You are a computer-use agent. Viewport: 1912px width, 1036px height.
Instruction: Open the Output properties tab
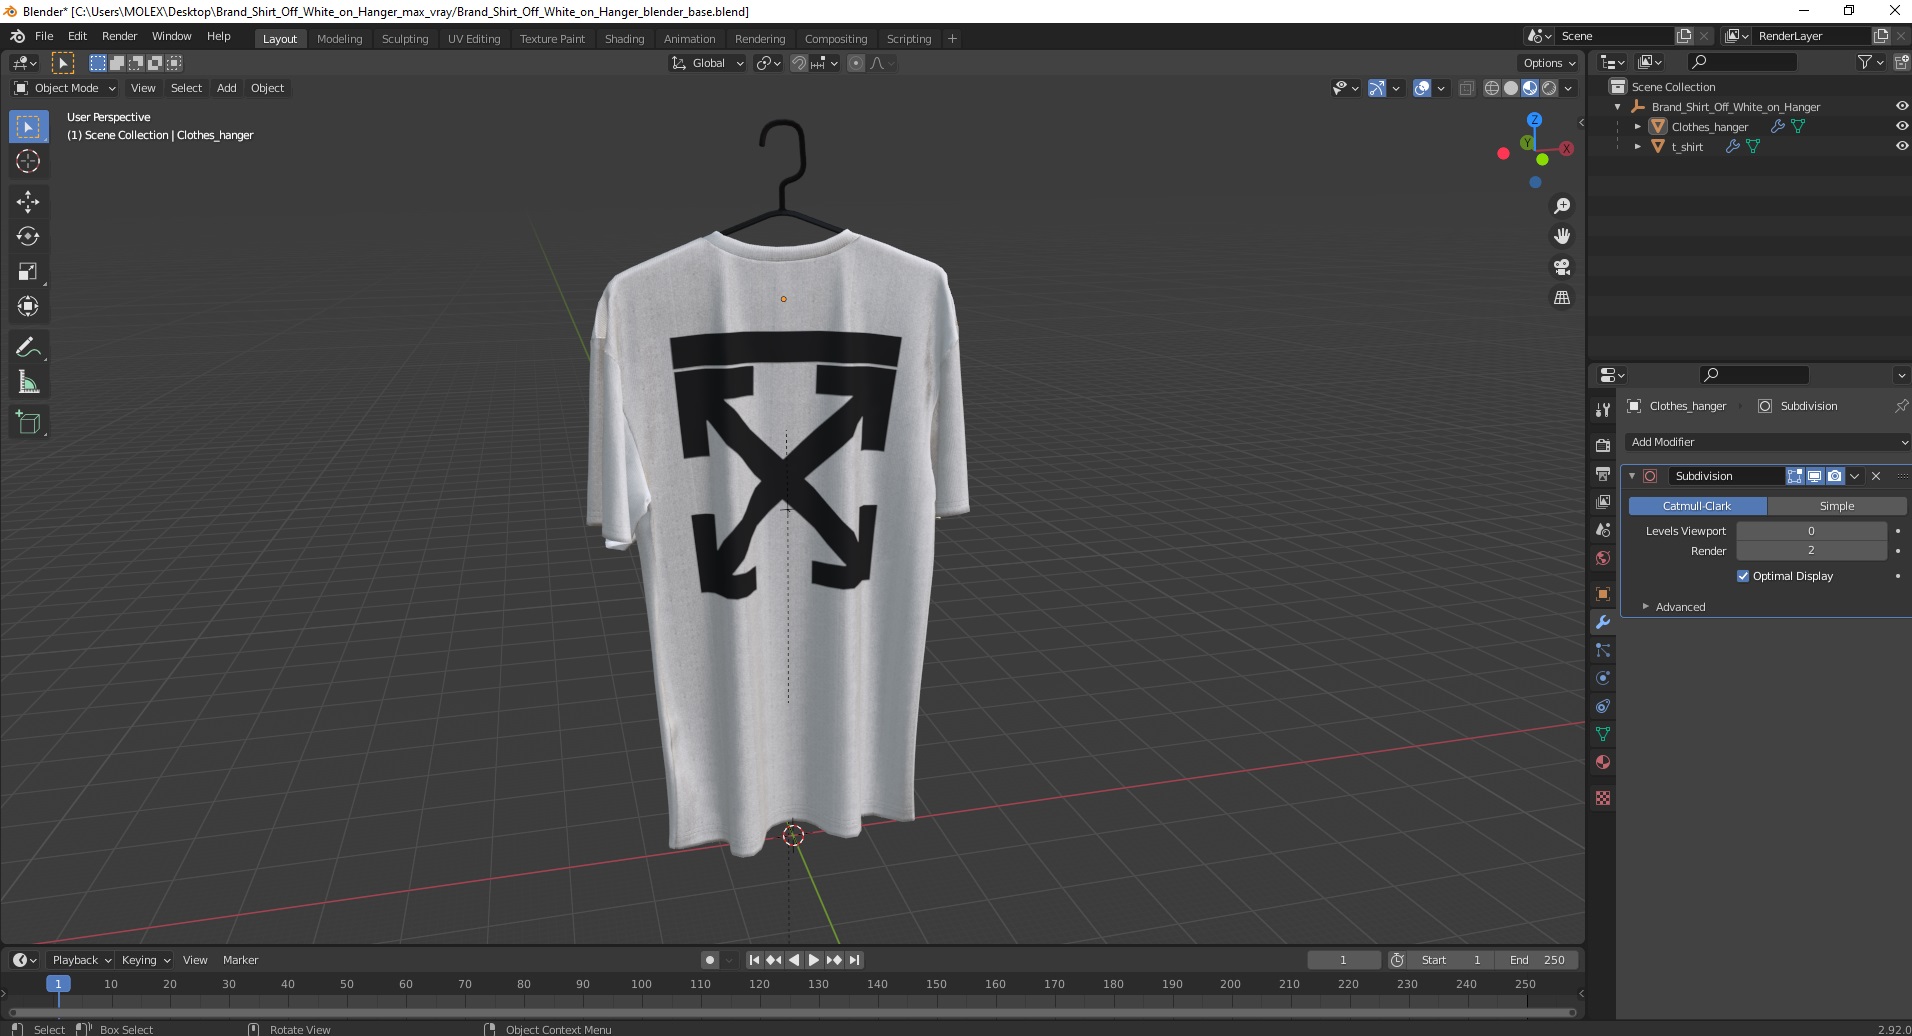coord(1603,474)
